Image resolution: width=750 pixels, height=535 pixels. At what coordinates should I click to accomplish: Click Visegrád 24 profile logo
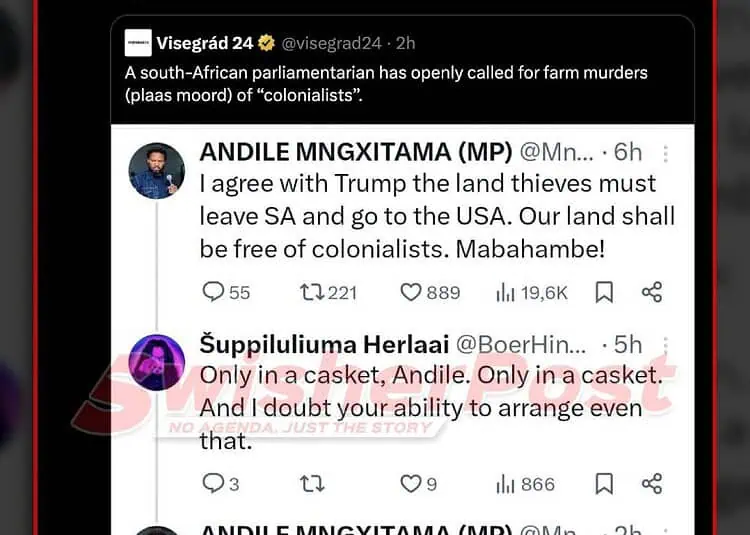coord(138,43)
